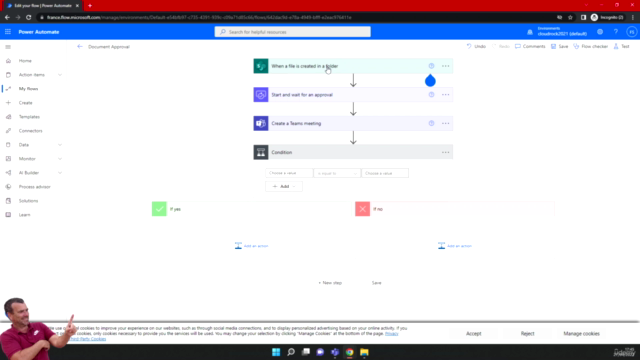
Task: Open ellipsis menu of approval step
Action: pyautogui.click(x=445, y=95)
